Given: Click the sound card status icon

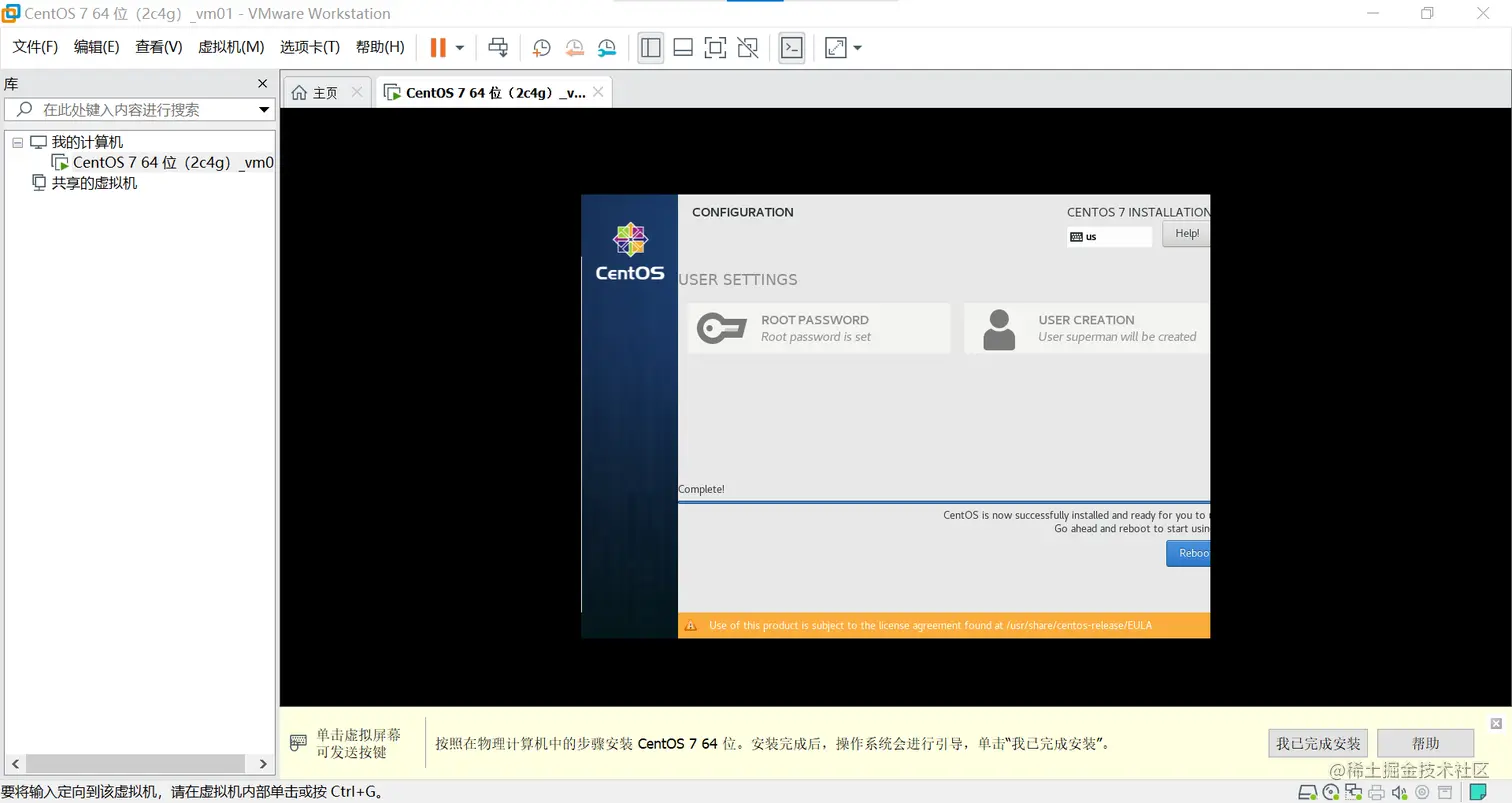Looking at the screenshot, I should (x=1399, y=793).
